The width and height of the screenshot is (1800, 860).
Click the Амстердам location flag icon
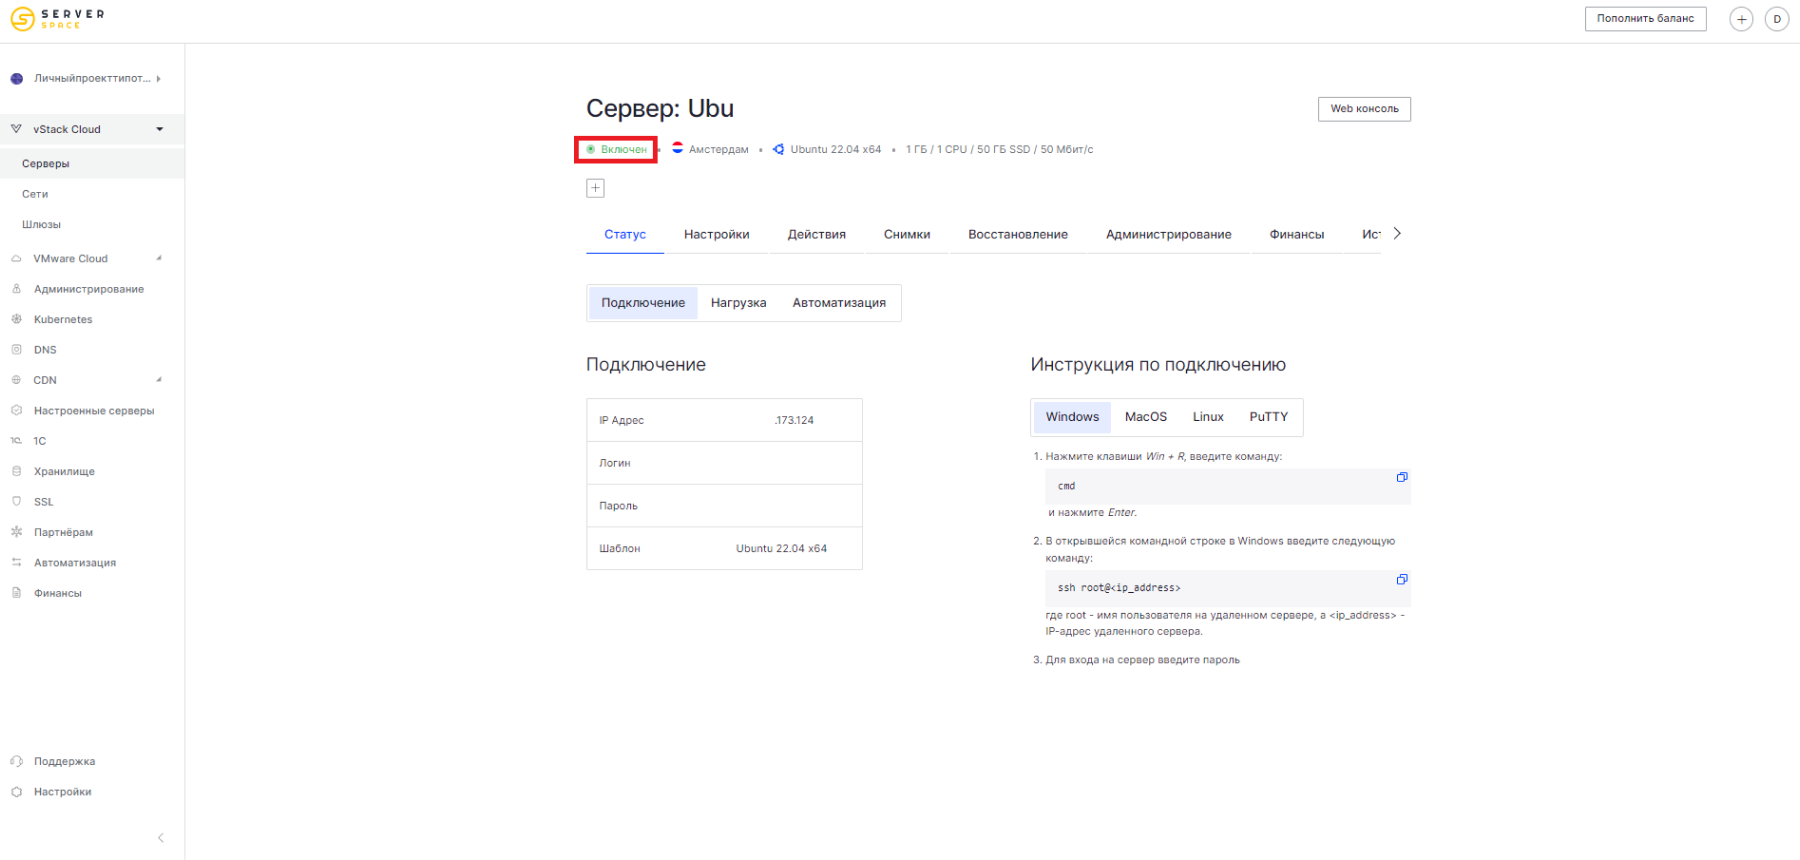(677, 148)
